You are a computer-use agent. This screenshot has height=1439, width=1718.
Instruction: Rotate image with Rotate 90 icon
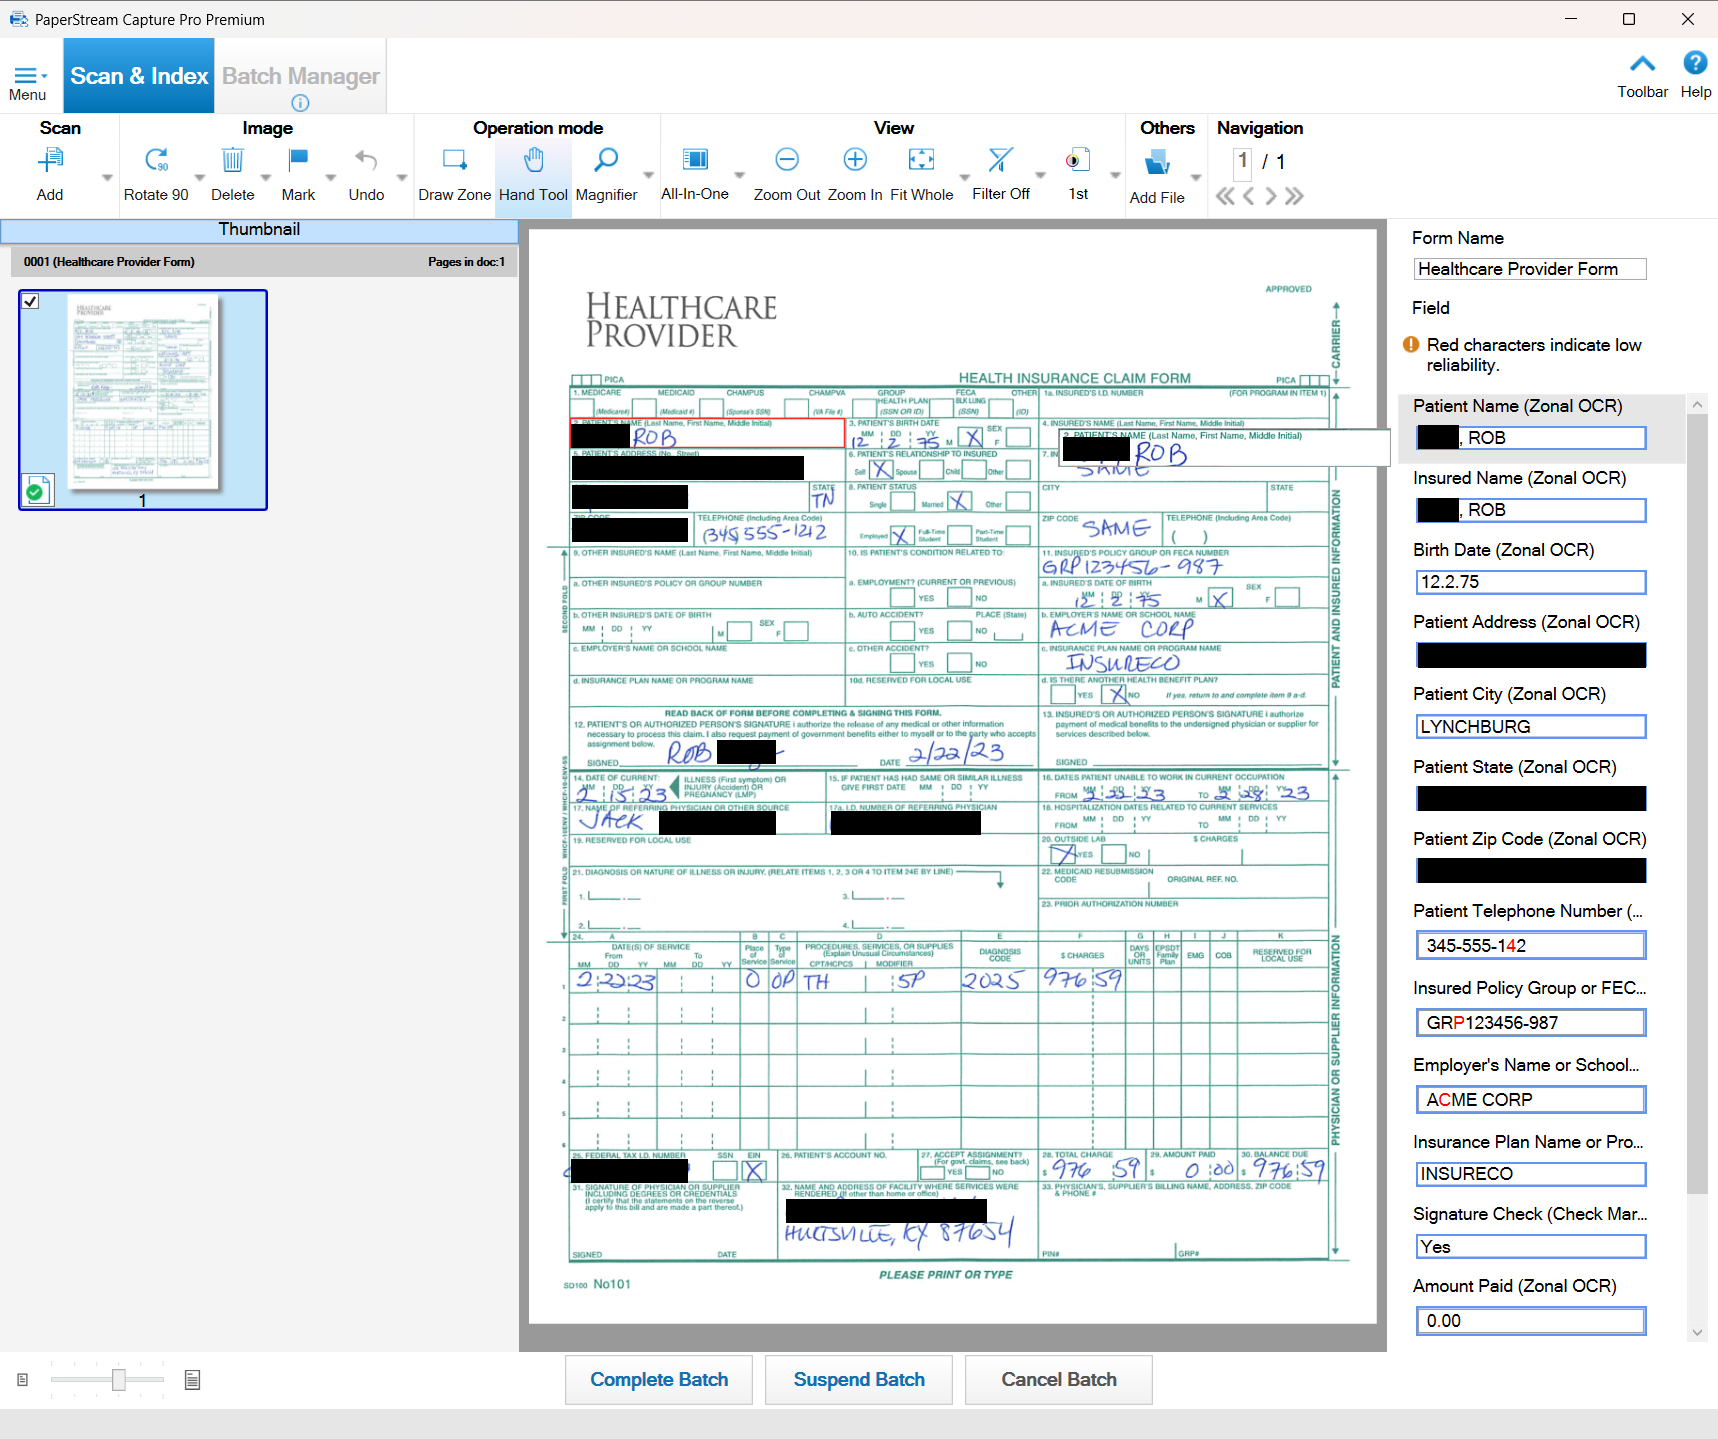pyautogui.click(x=156, y=160)
